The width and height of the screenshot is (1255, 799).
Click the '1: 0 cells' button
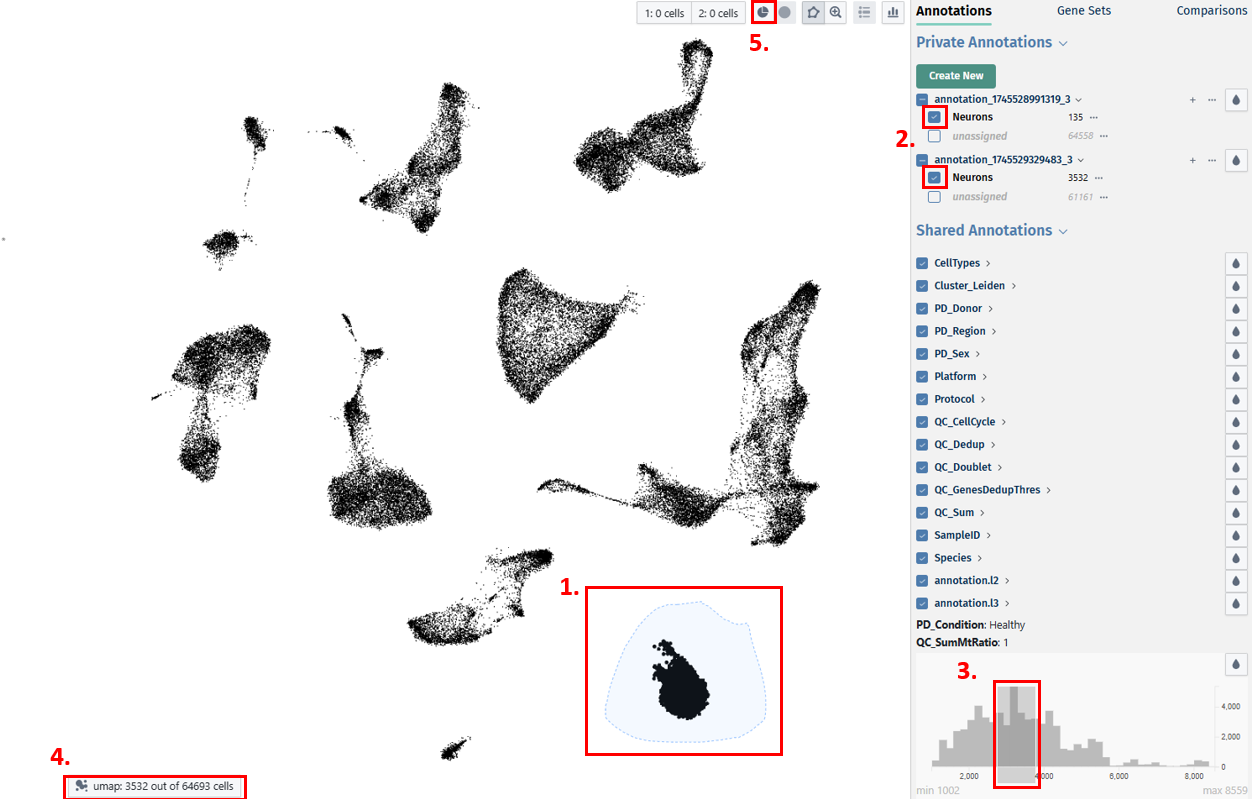coord(664,13)
